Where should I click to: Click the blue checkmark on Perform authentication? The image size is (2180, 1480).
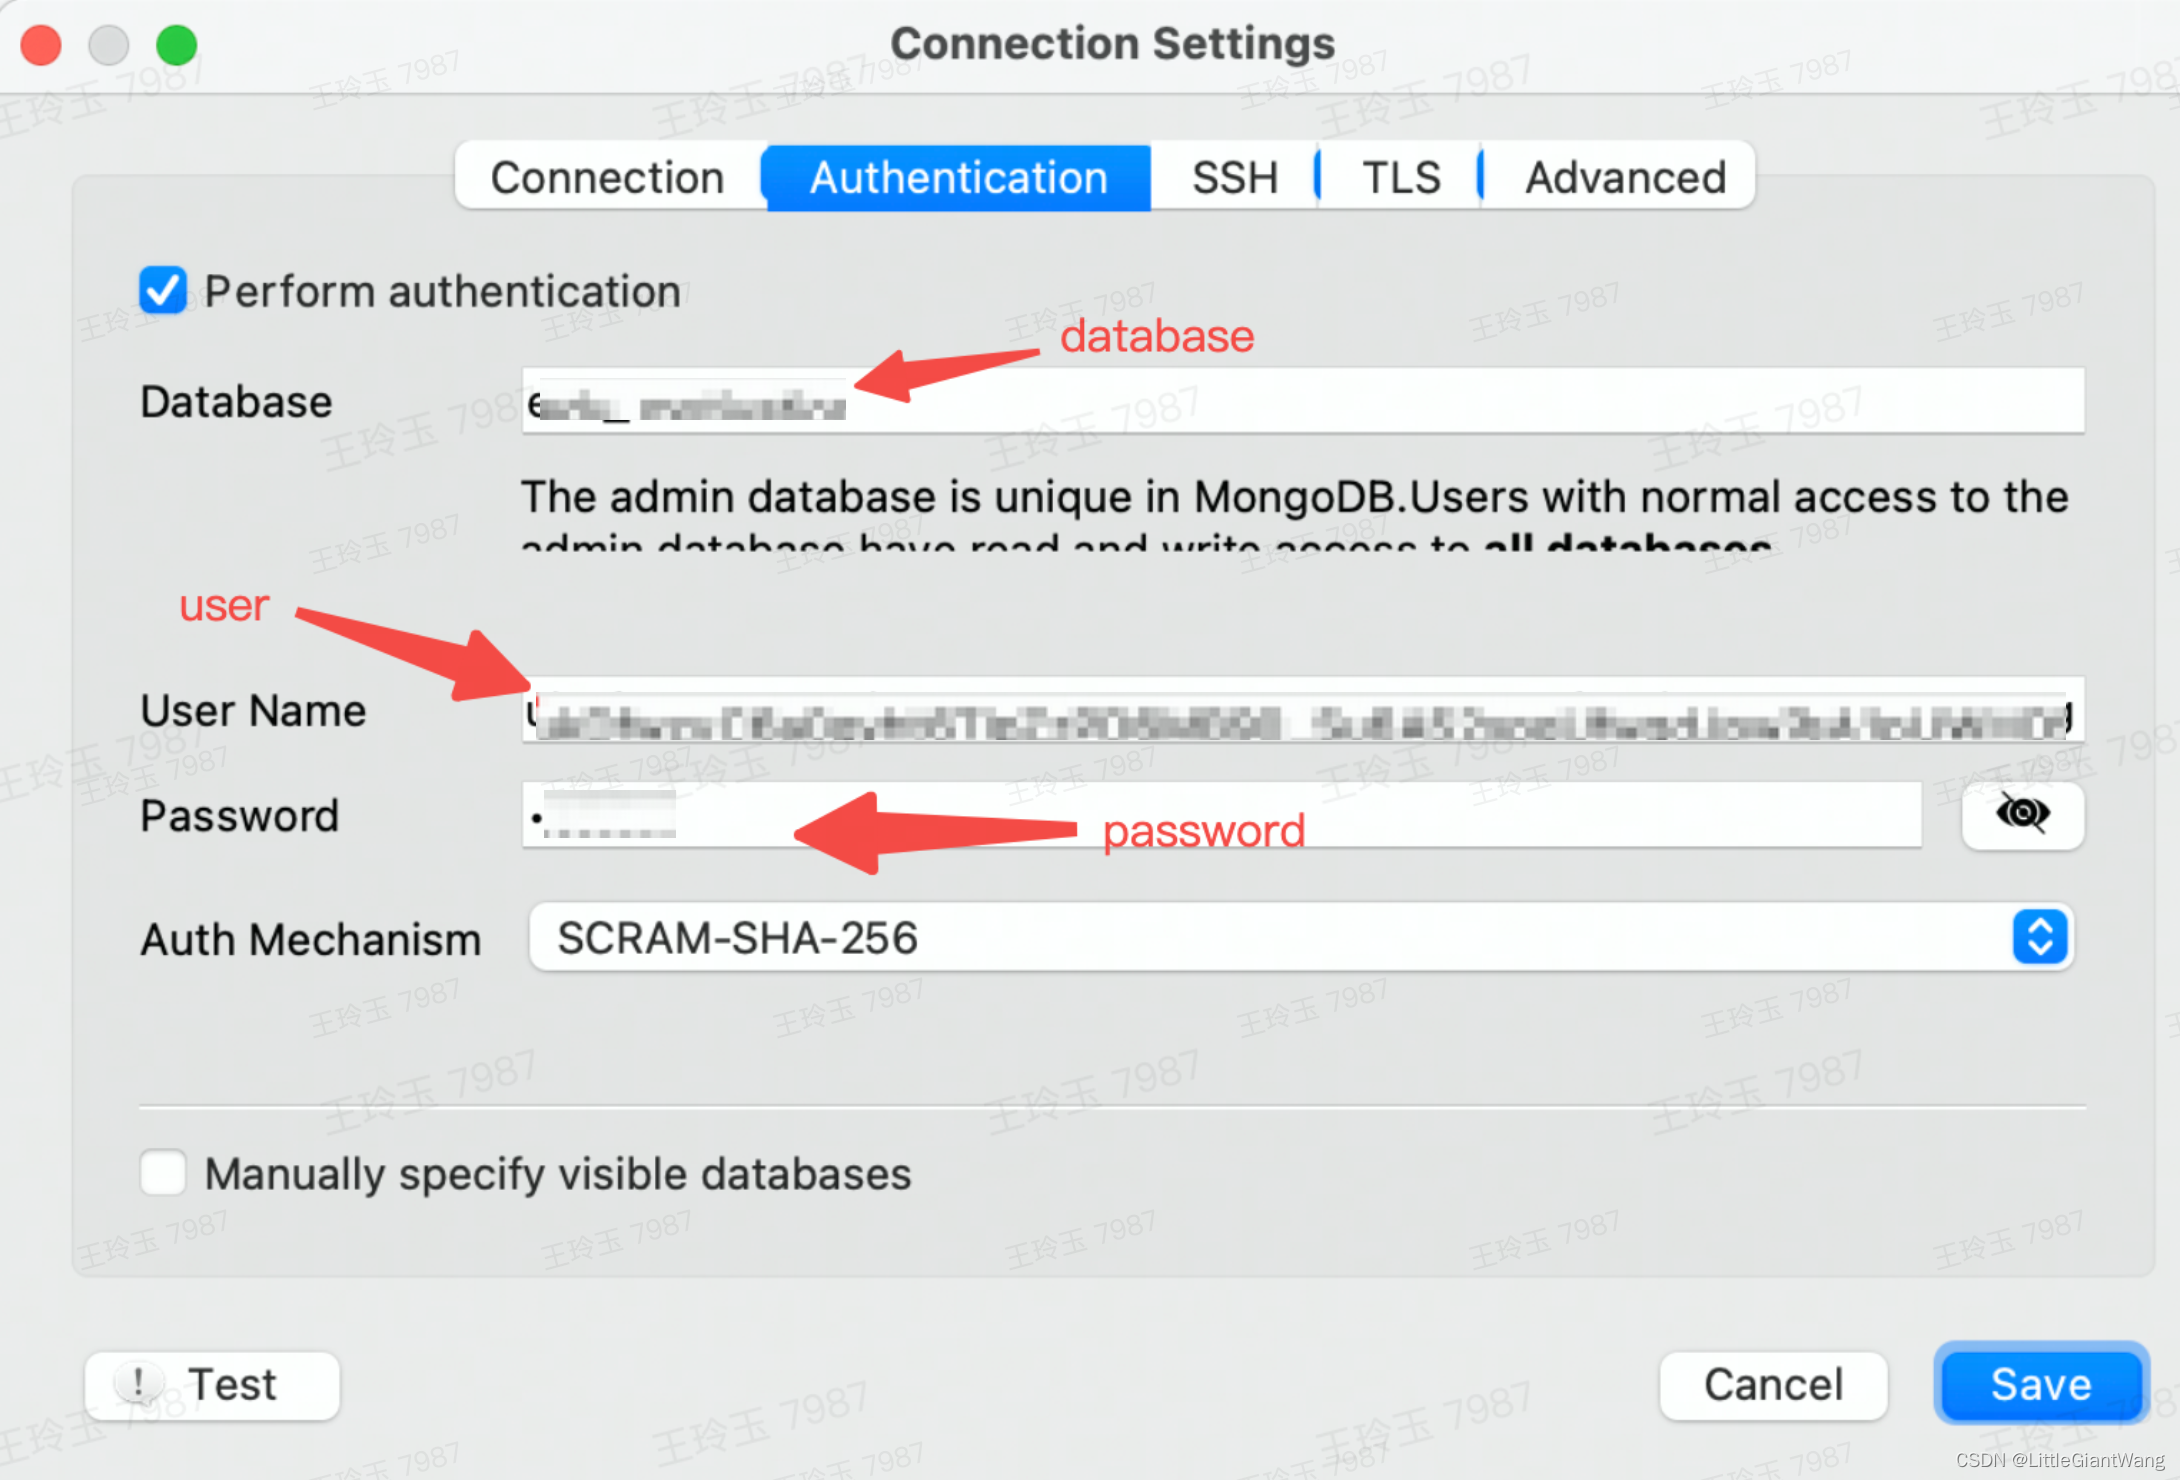coord(162,291)
